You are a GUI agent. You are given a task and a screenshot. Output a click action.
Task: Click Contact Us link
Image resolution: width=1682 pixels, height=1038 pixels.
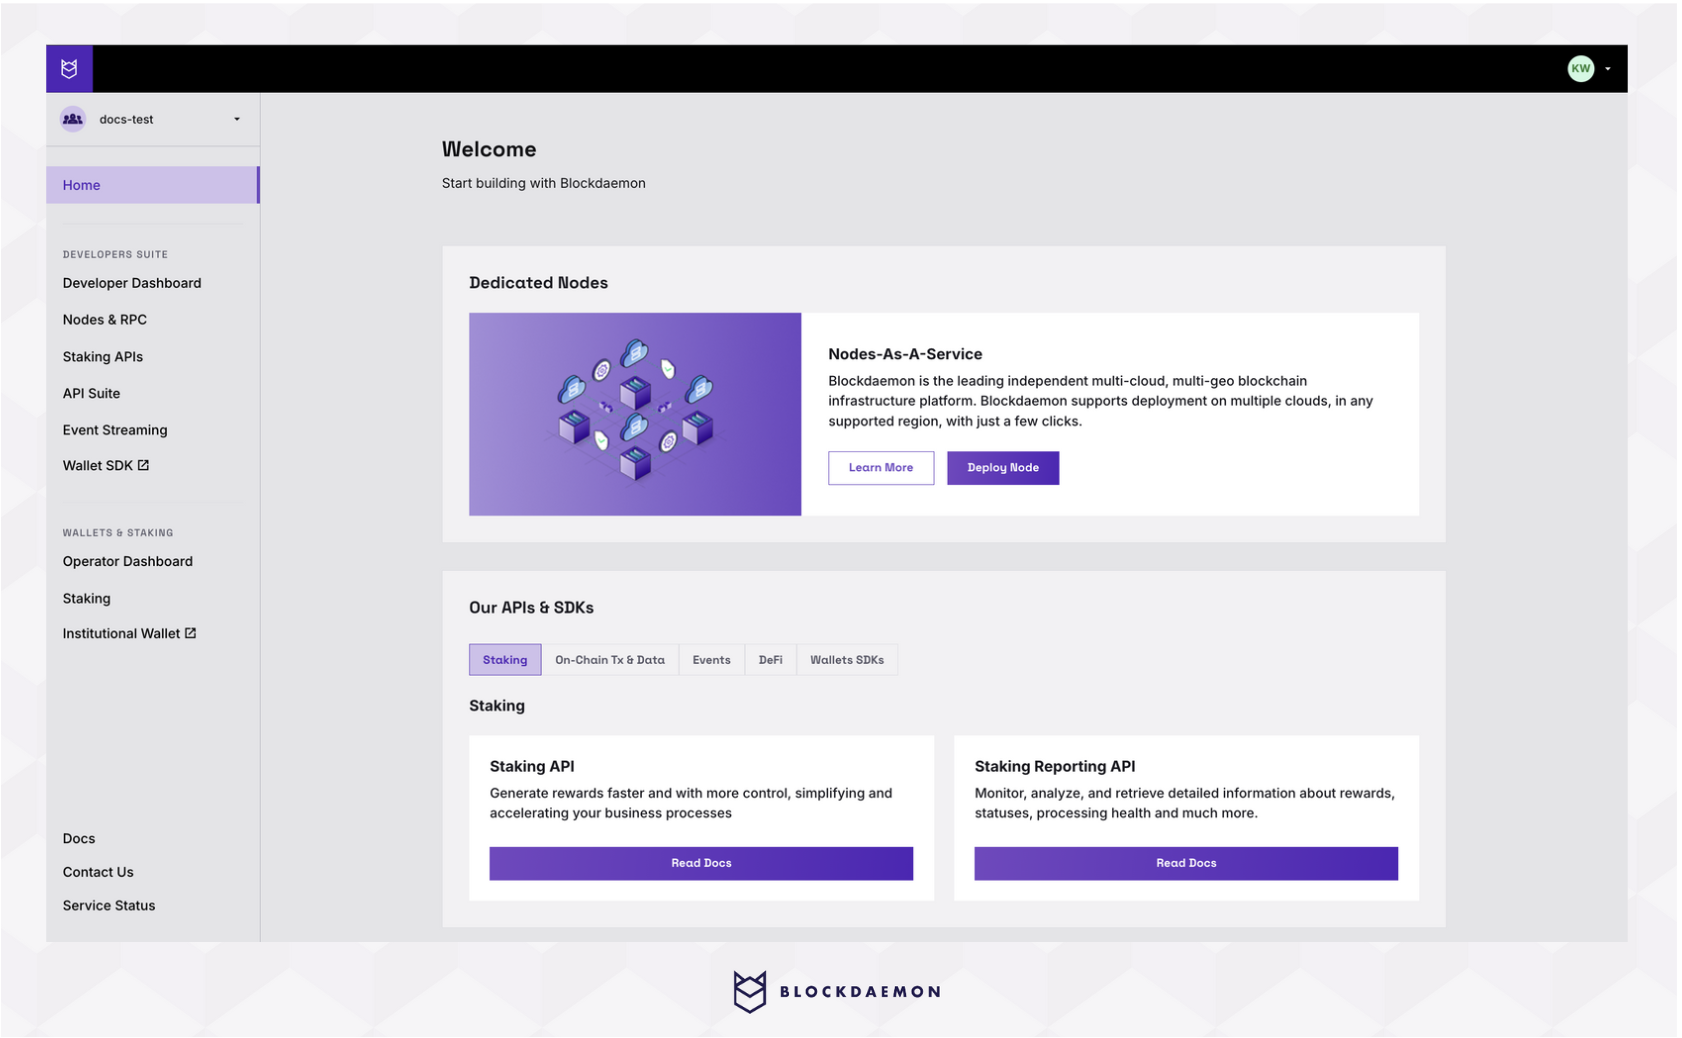[x=98, y=872]
